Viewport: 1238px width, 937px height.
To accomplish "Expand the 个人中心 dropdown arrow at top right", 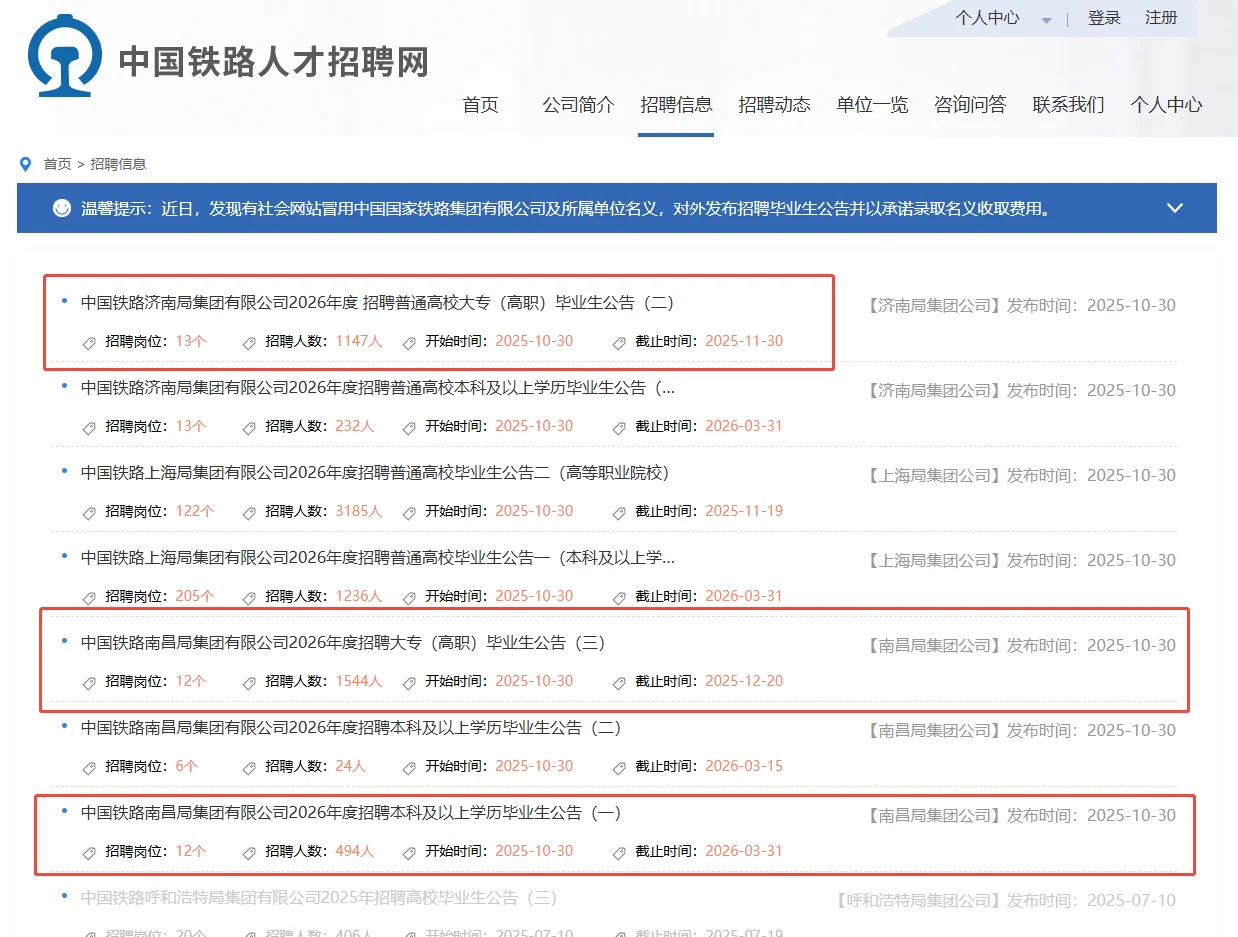I will [1046, 18].
